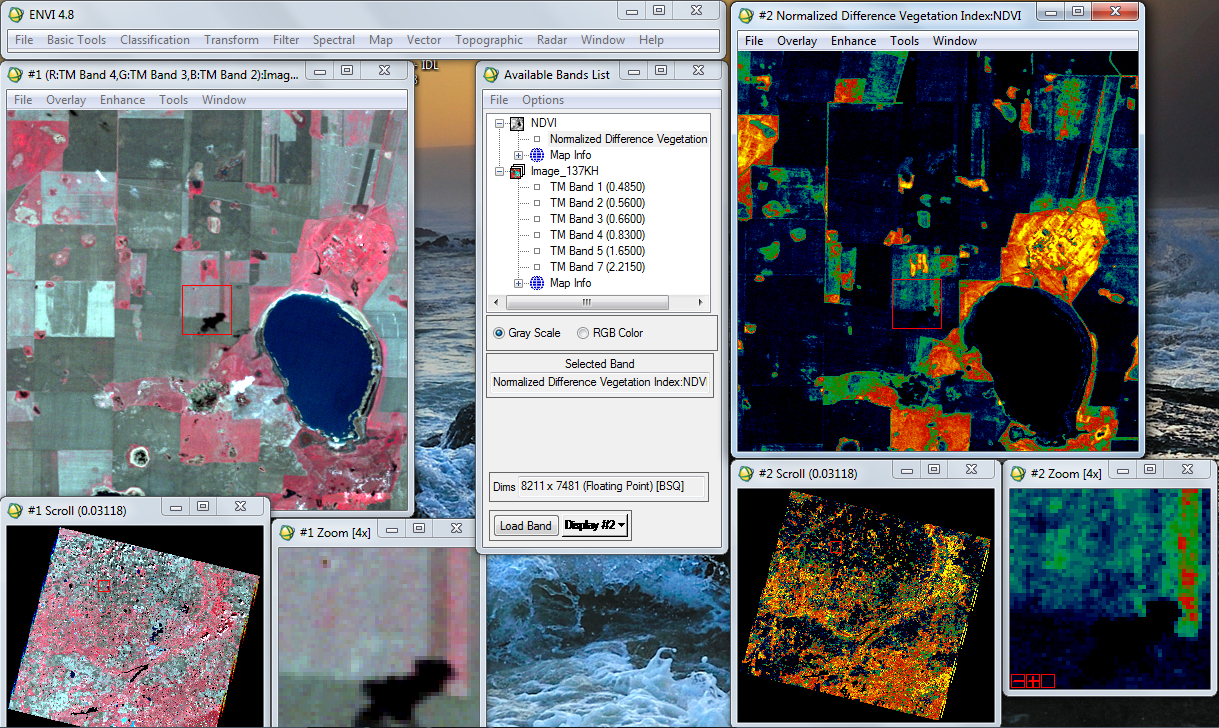
Task: Open the Classification menu in ENVI
Action: 154,40
